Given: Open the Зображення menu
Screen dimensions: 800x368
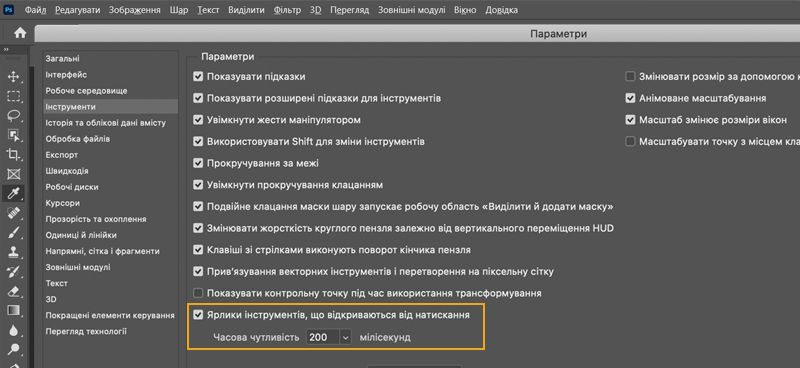Looking at the screenshot, I should tap(135, 10).
